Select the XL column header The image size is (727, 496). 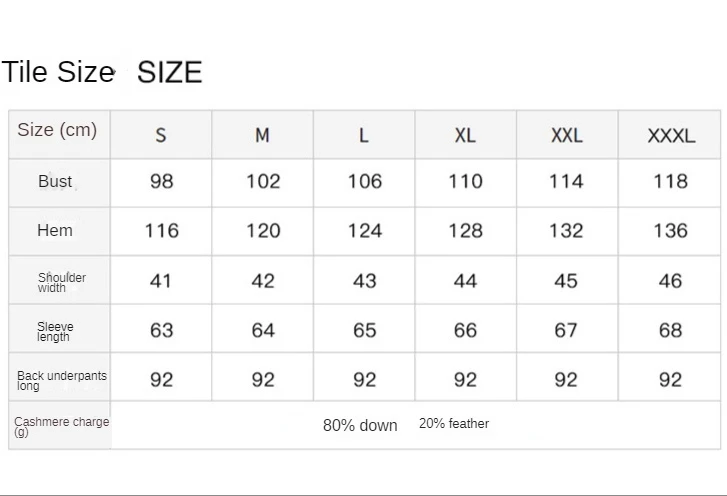(465, 135)
